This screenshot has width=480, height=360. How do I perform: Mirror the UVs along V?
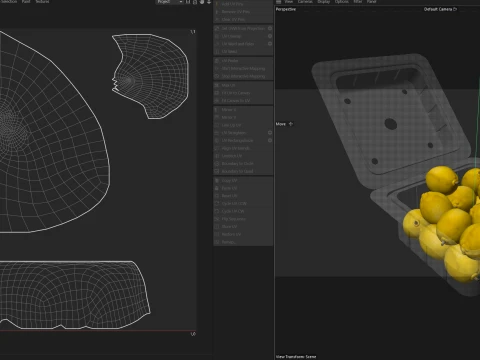pos(243,117)
